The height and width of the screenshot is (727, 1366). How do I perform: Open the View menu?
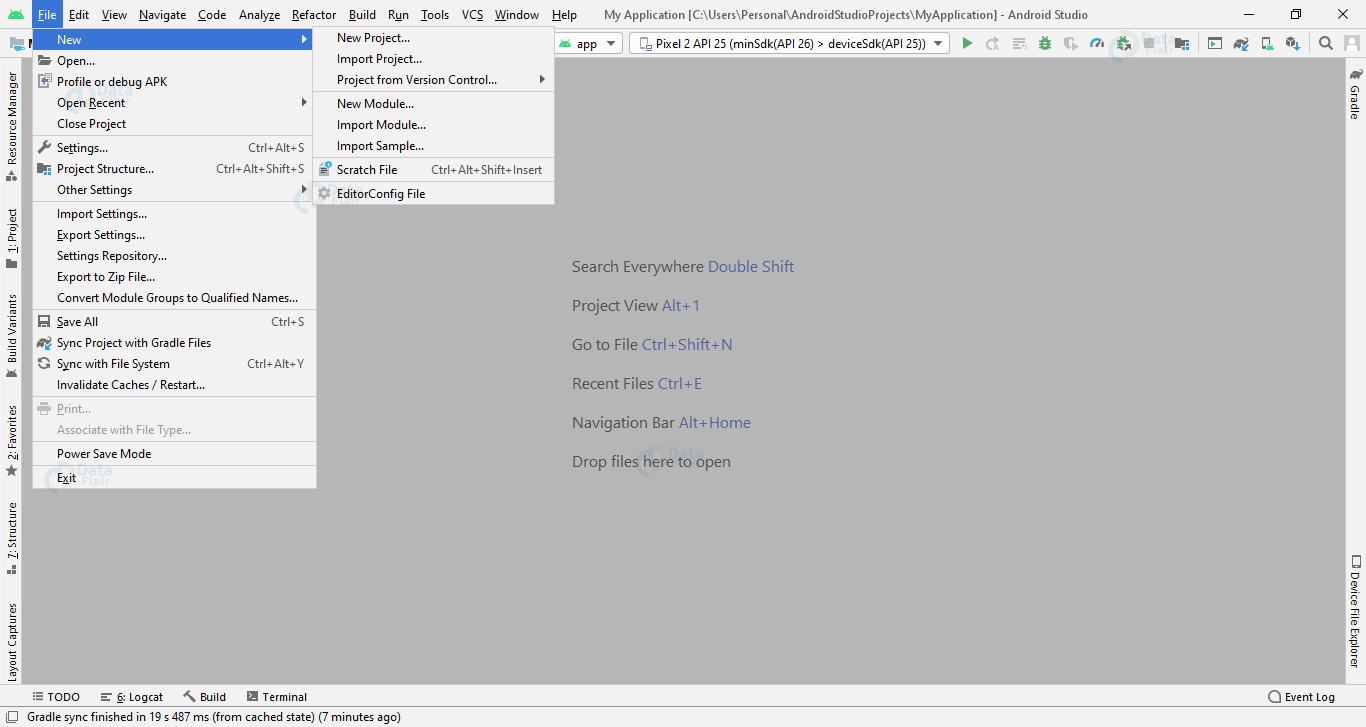pos(114,14)
